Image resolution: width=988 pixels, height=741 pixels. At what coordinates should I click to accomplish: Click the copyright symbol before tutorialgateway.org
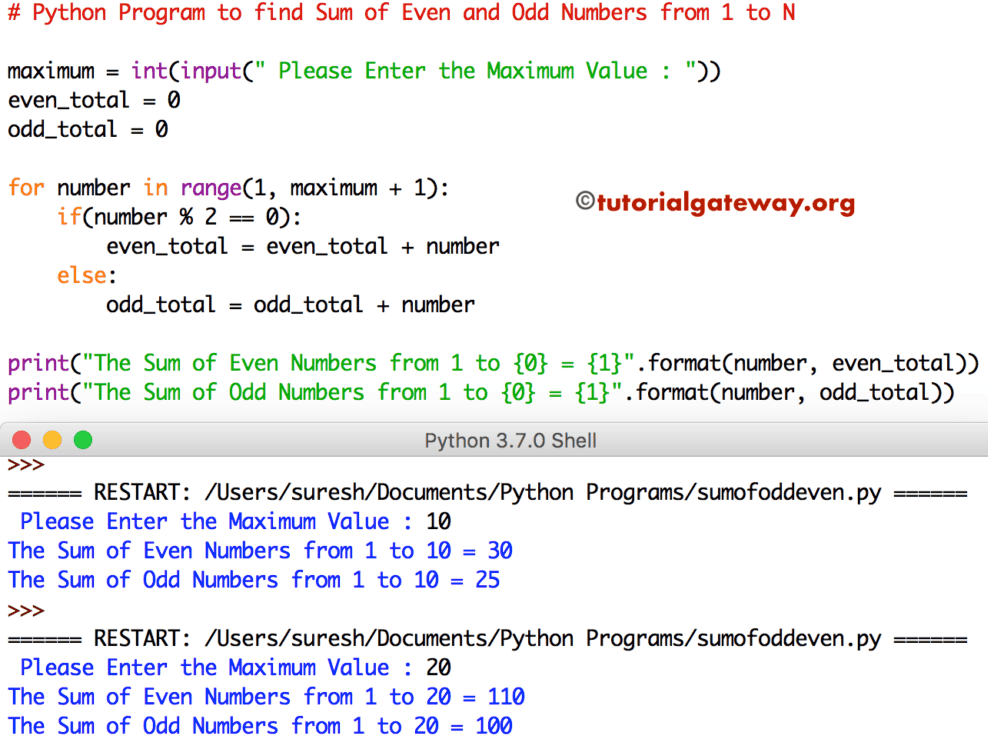click(583, 202)
